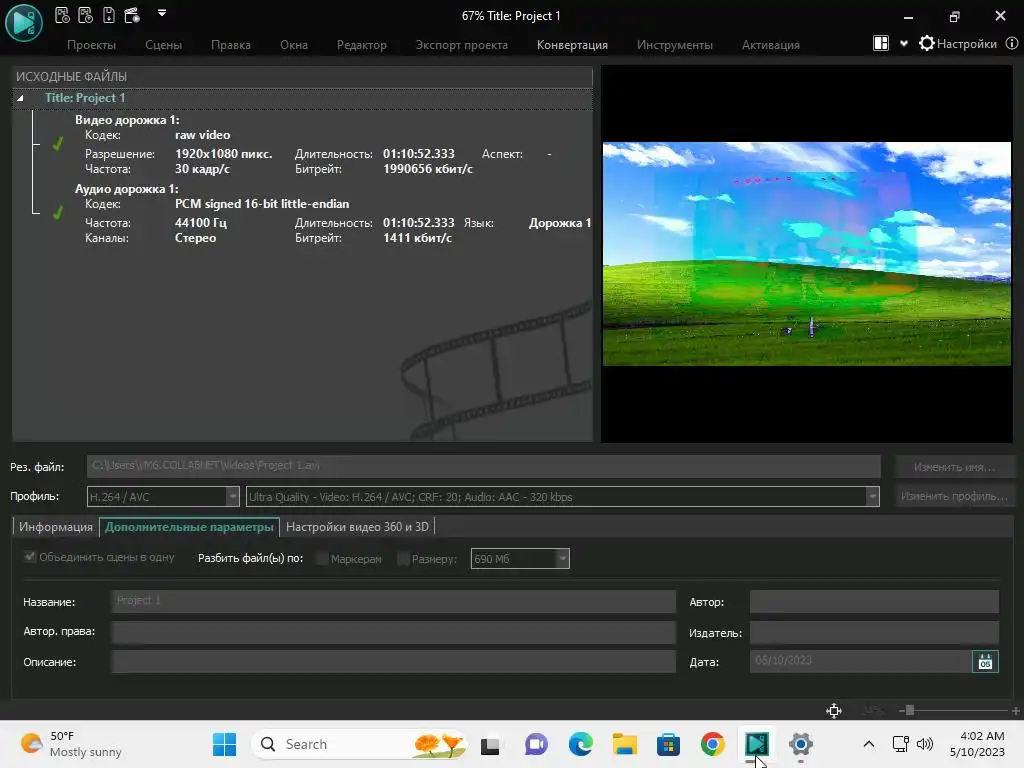The width and height of the screenshot is (1024, 768).
Task: Open Task View on the taskbar
Action: [x=490, y=744]
